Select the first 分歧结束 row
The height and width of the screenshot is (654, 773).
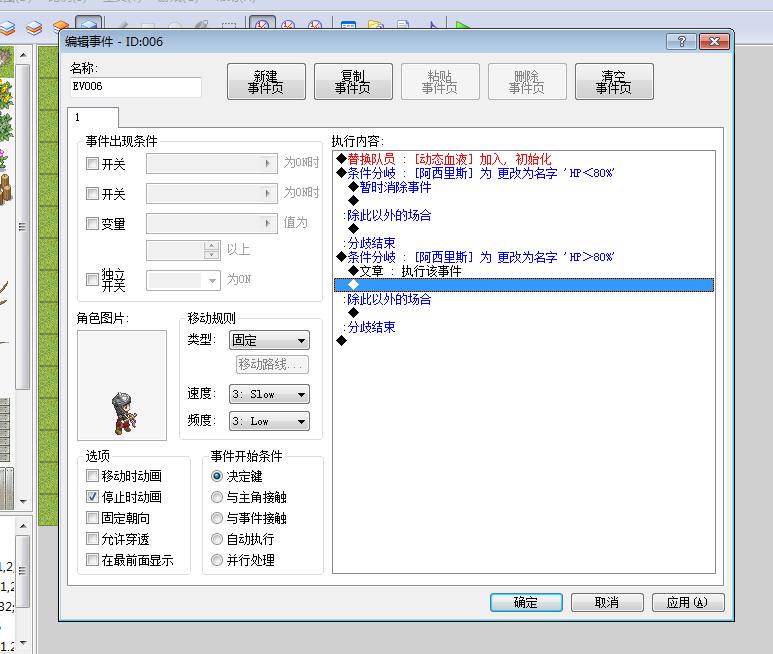pos(524,243)
